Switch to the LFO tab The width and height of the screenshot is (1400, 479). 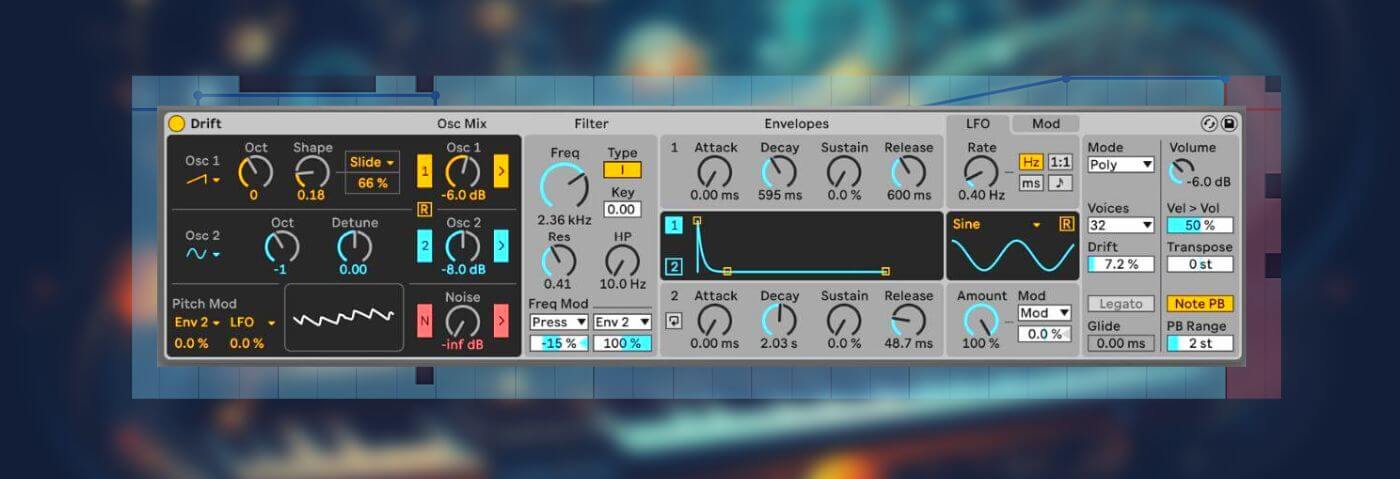pyautogui.click(x=977, y=124)
